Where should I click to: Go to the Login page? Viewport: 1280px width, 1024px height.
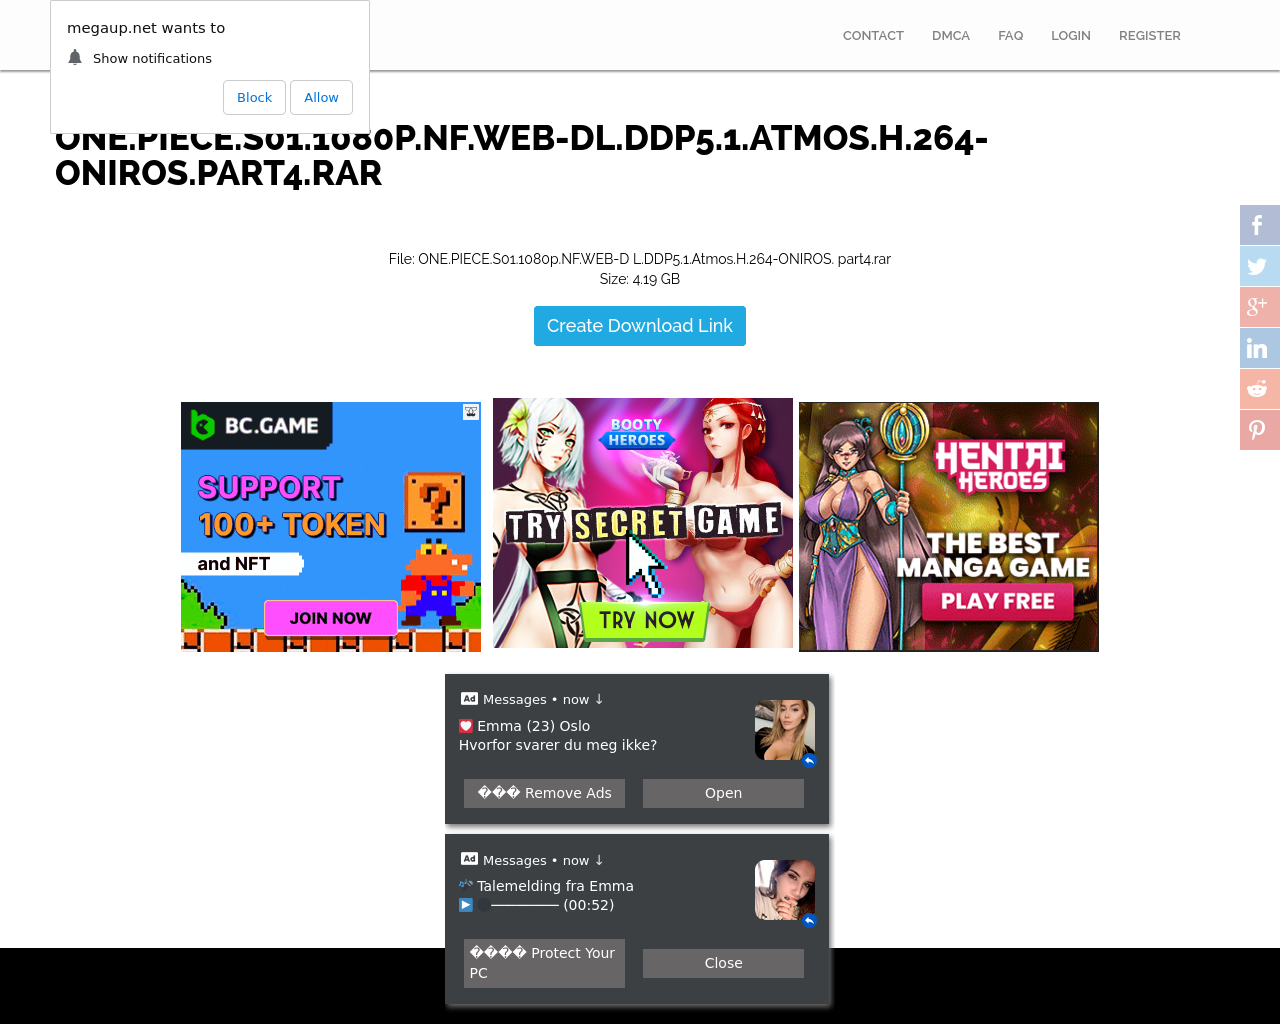click(x=1071, y=36)
